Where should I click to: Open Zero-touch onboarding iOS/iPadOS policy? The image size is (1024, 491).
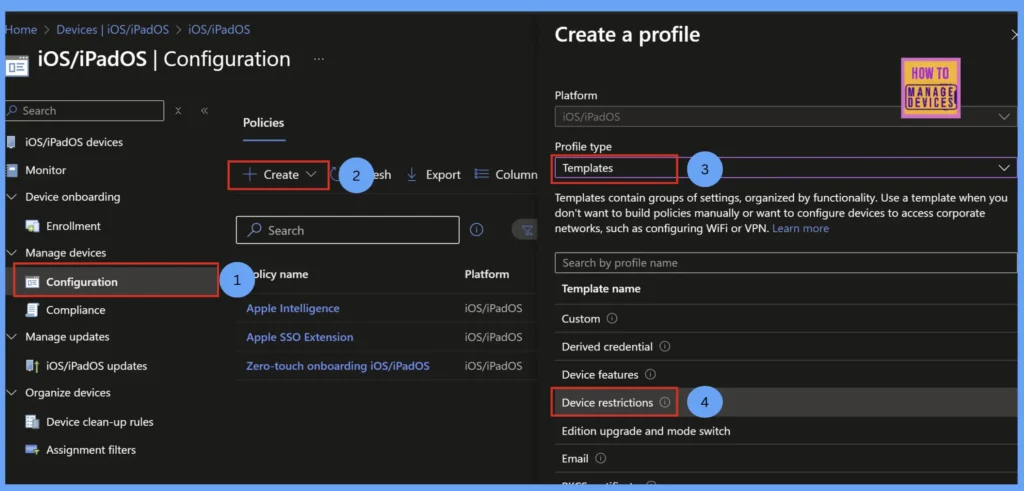(x=338, y=366)
